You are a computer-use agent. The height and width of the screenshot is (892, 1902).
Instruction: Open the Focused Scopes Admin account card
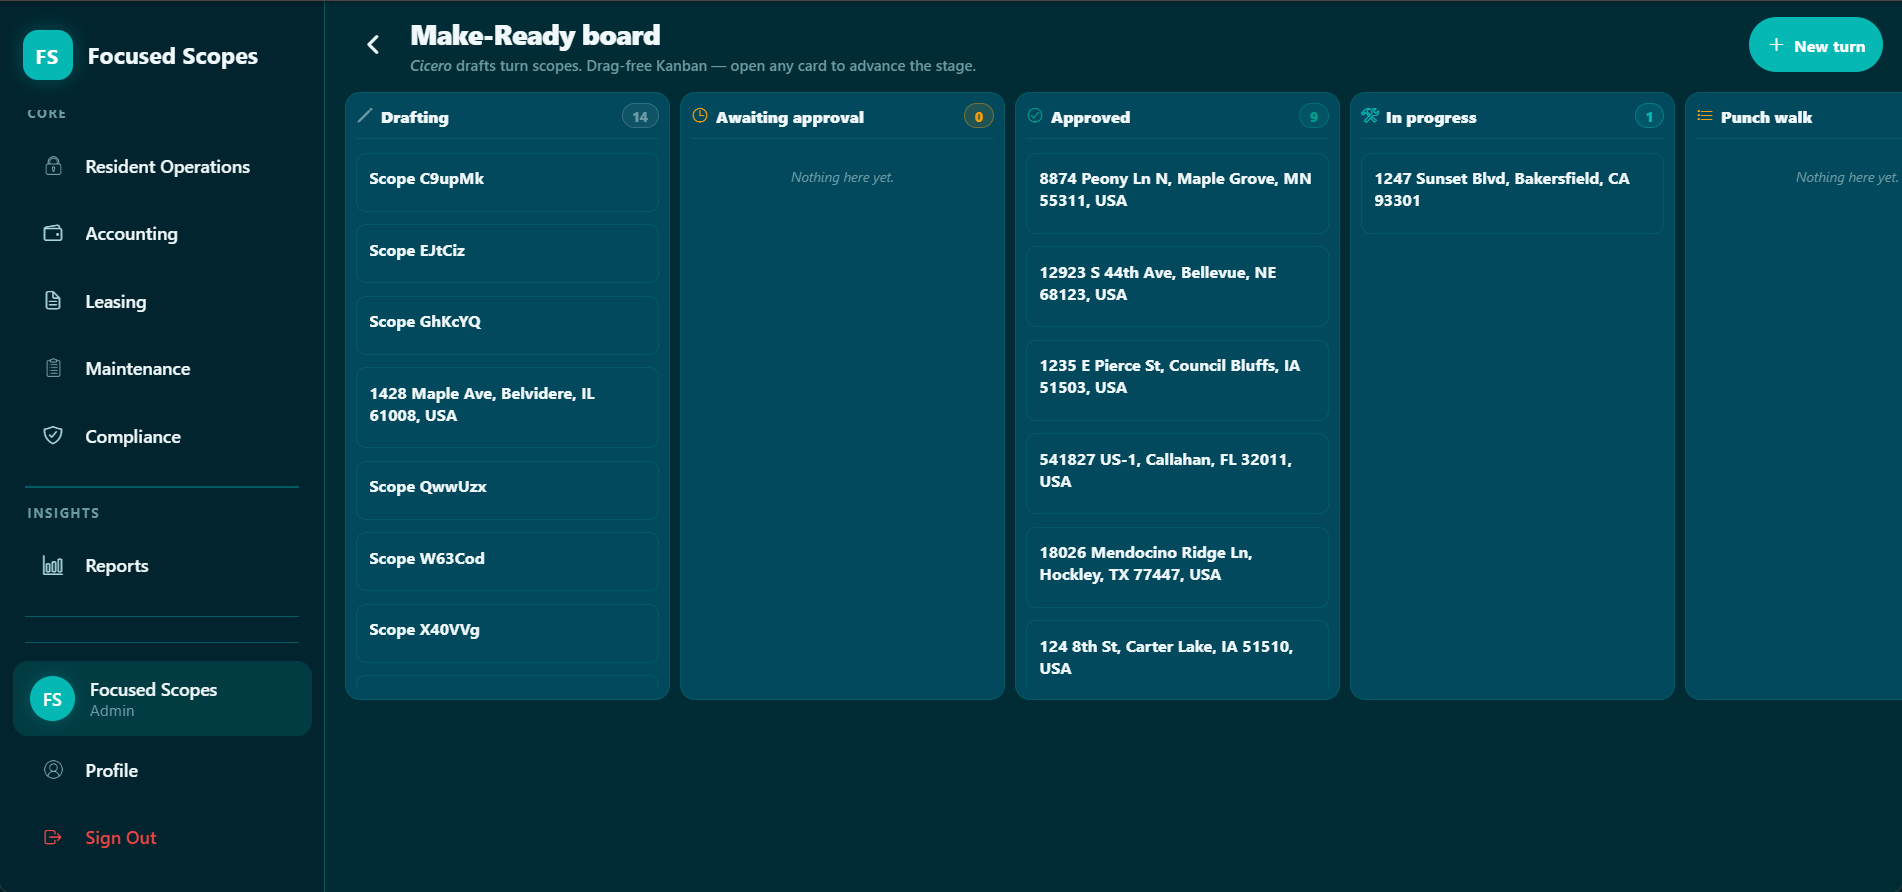pos(162,699)
